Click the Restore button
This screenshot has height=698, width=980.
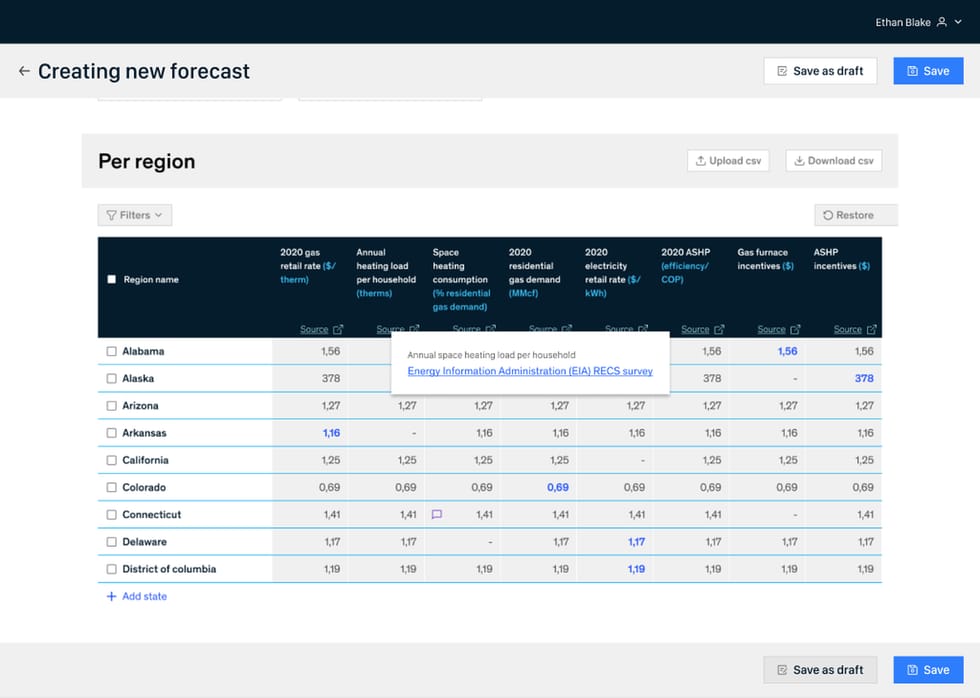(856, 215)
